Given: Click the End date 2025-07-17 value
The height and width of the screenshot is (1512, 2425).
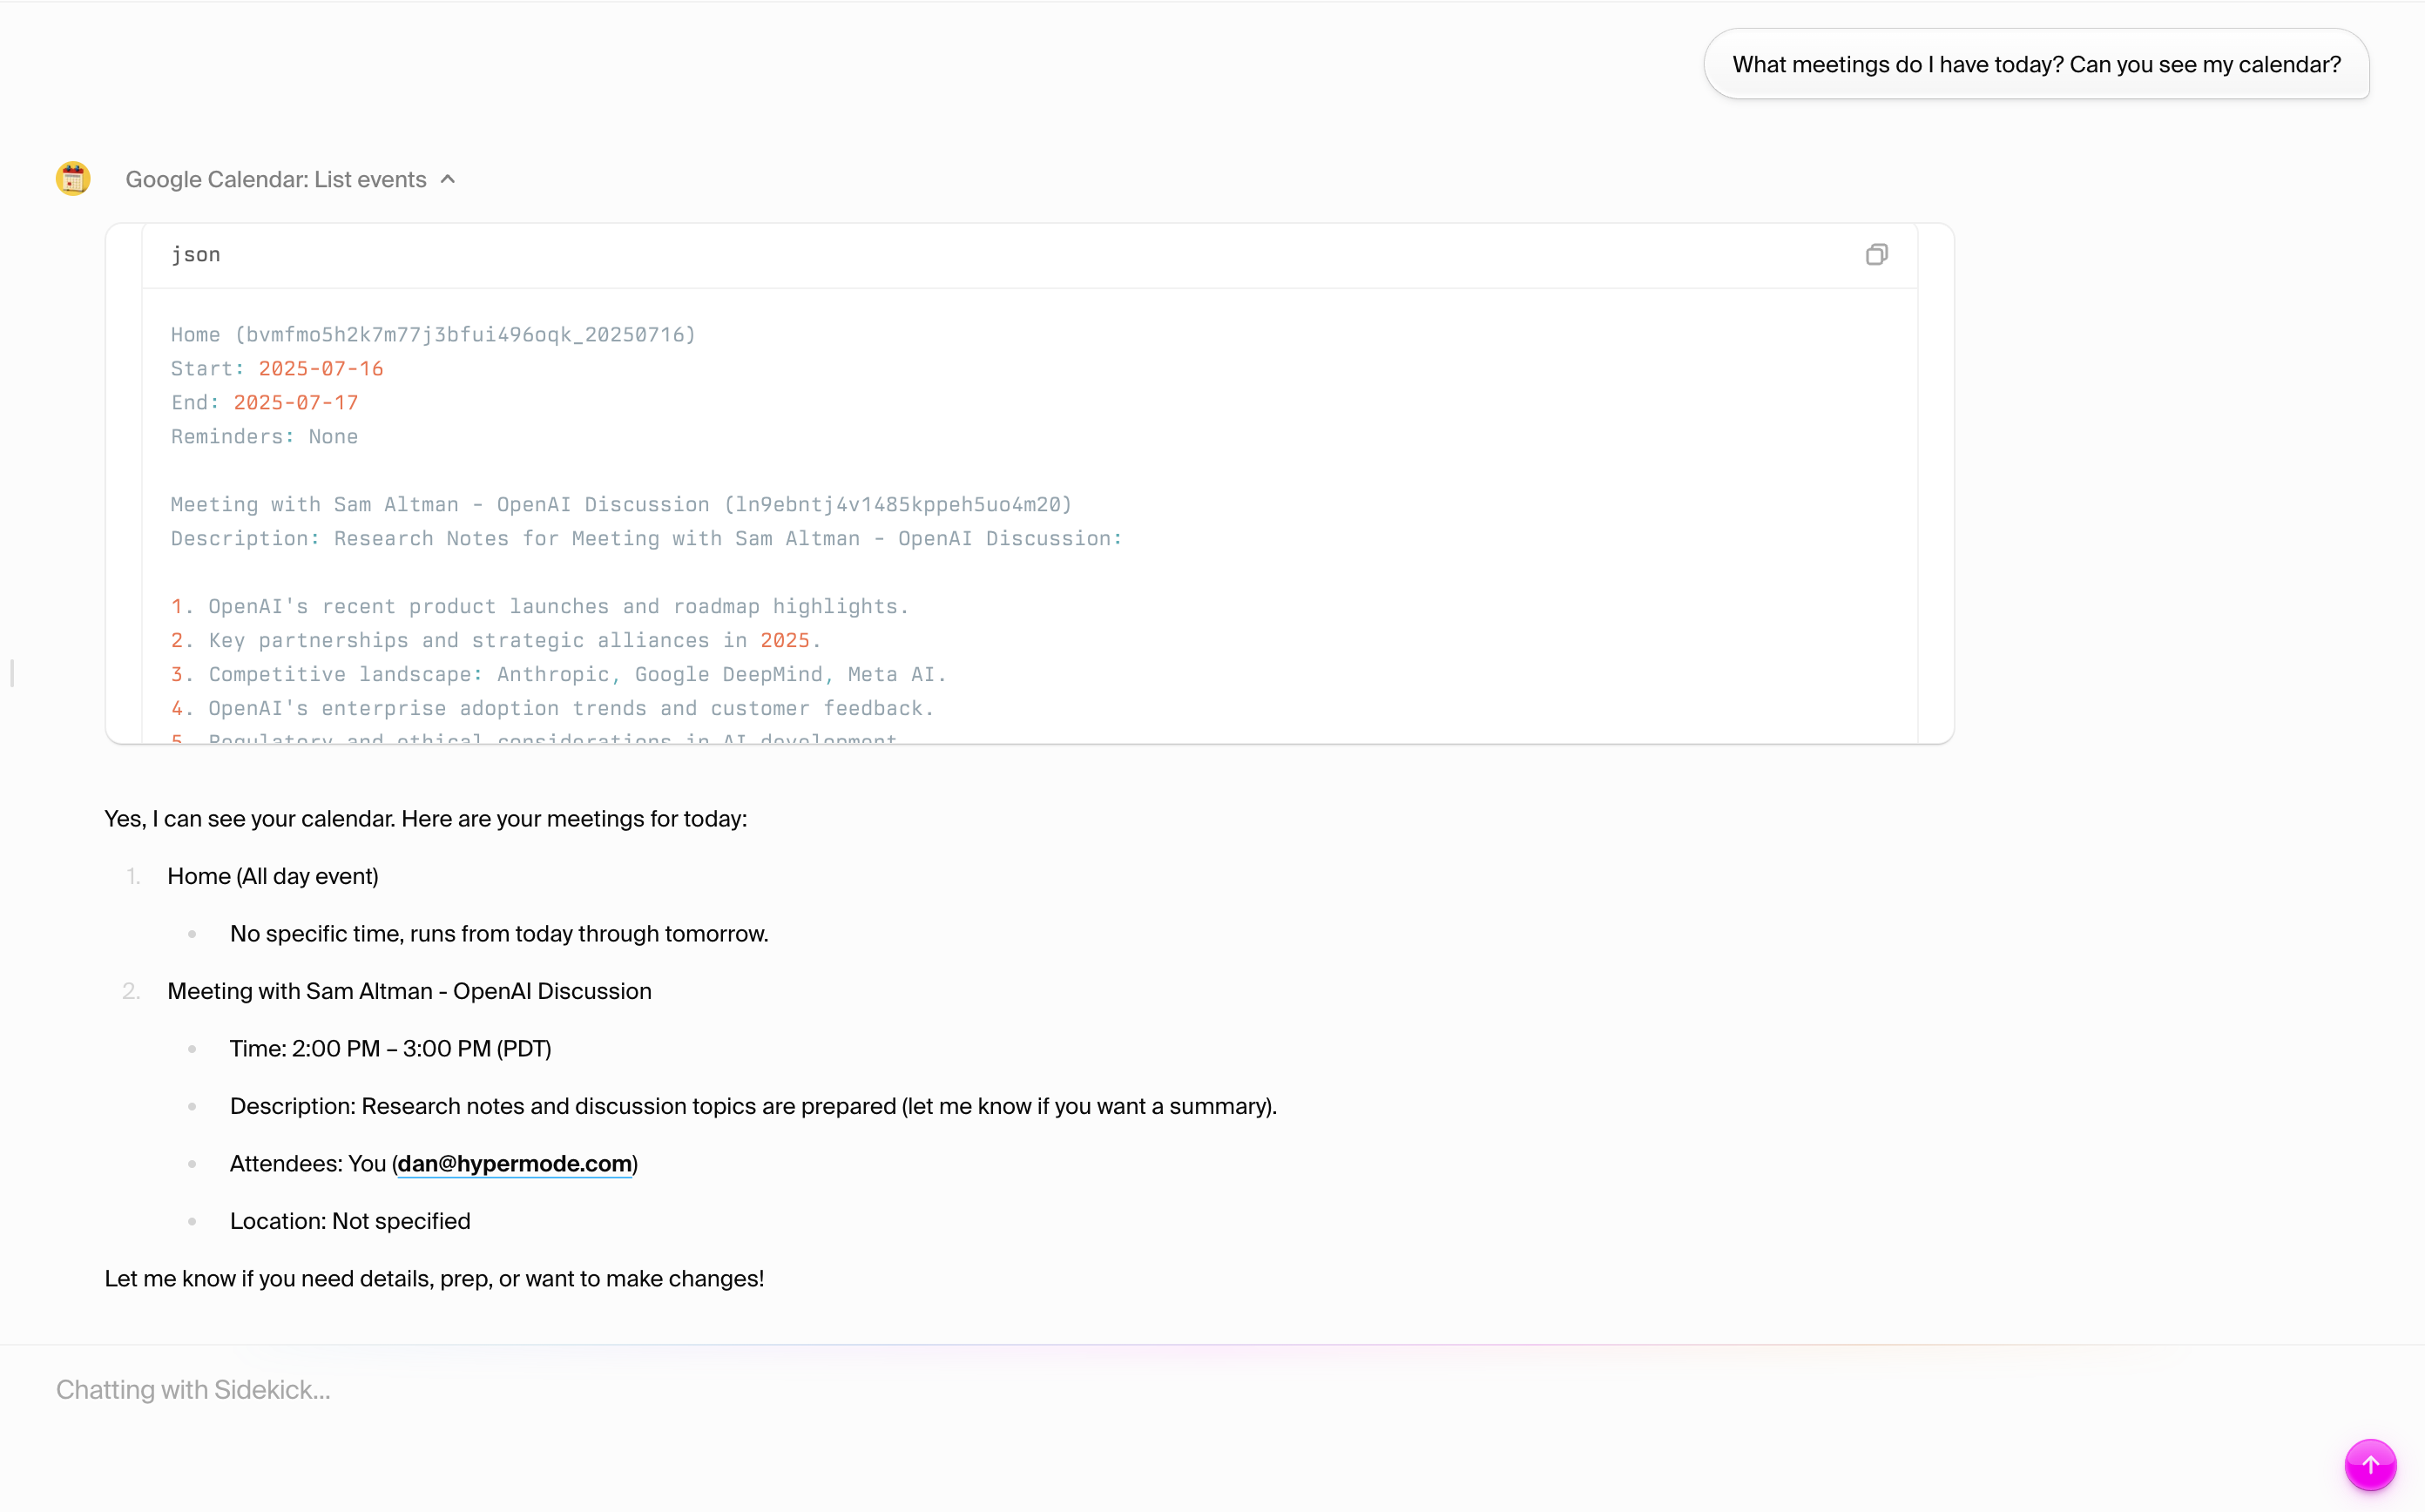Looking at the screenshot, I should 295,403.
